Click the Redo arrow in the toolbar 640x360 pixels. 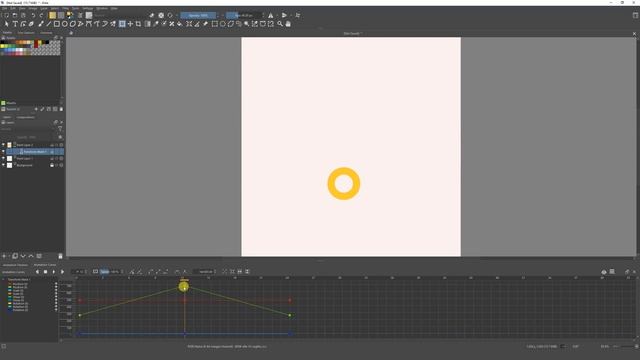coord(41,15)
